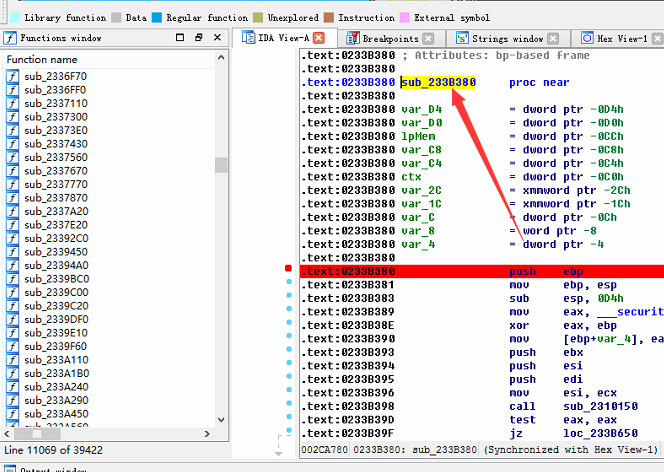This screenshot has height=472, width=664.
Task: Select function sub_2339DF0 in list
Action: [x=56, y=319]
